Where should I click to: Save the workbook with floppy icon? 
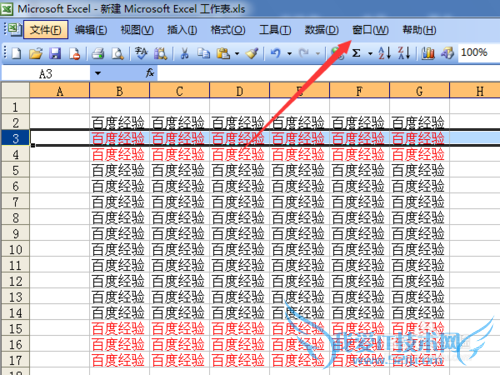[x=55, y=53]
